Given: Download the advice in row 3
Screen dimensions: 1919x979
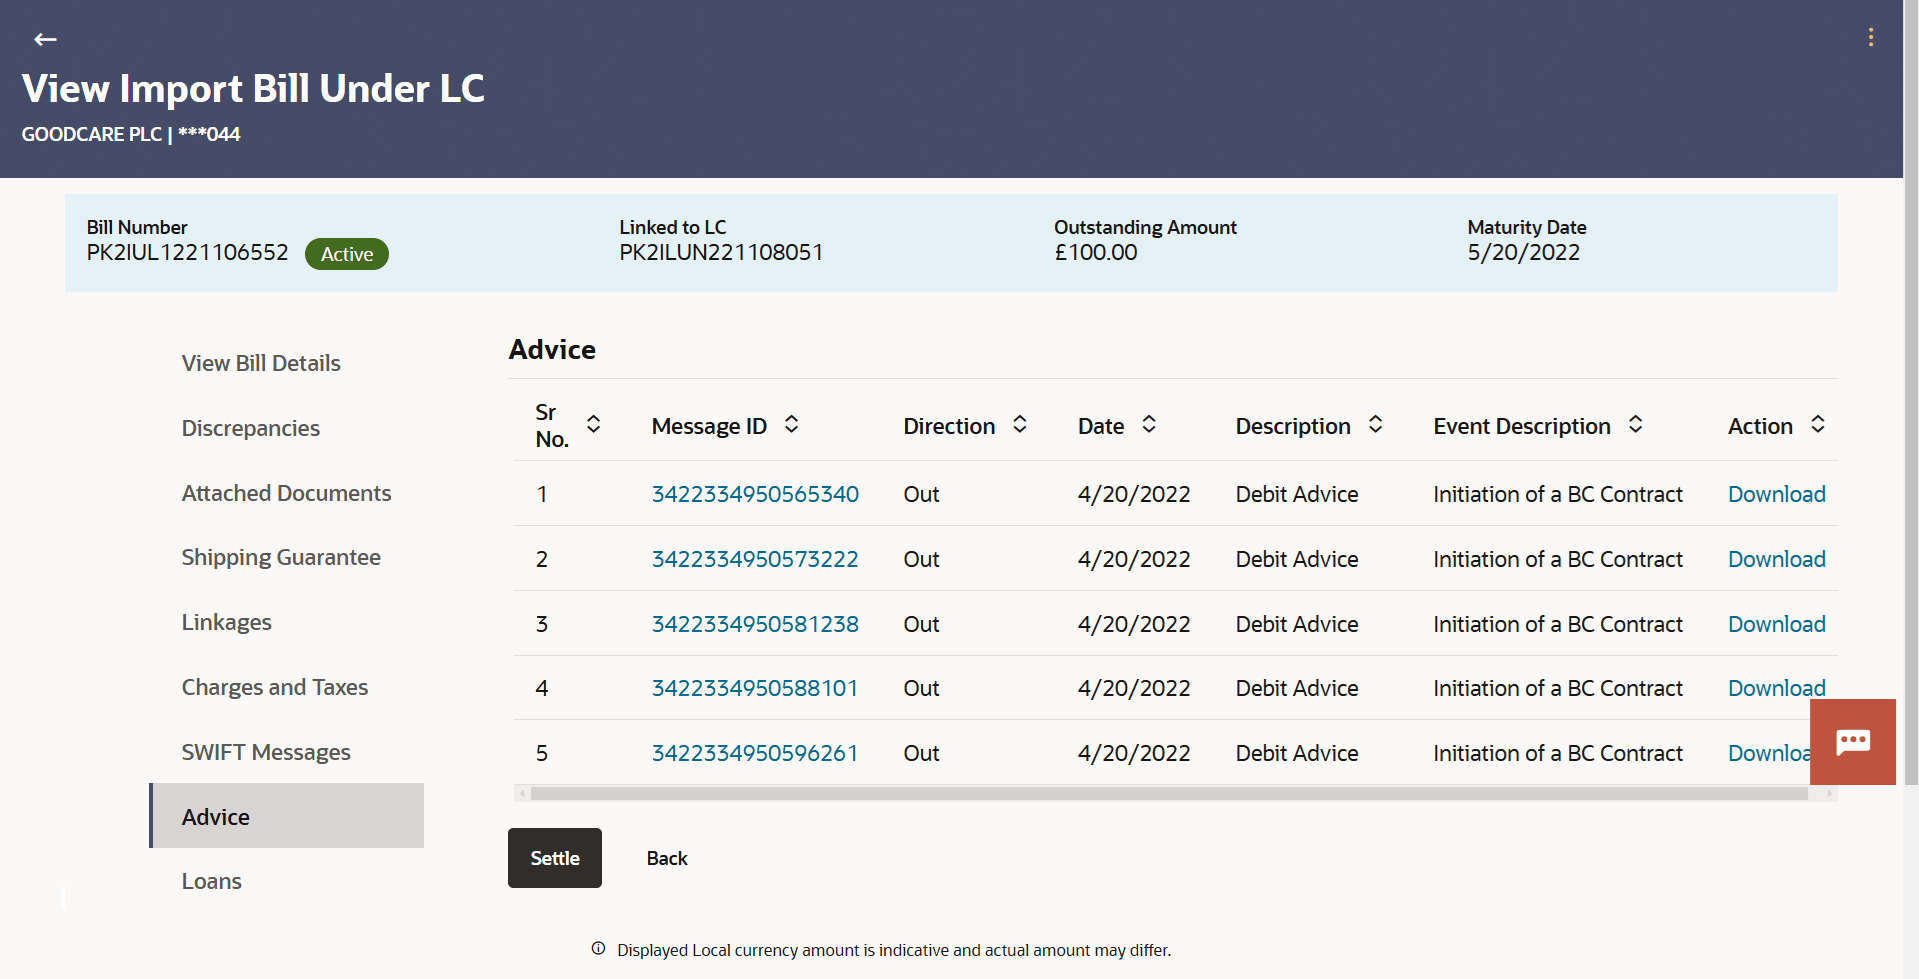Looking at the screenshot, I should click(x=1777, y=624).
